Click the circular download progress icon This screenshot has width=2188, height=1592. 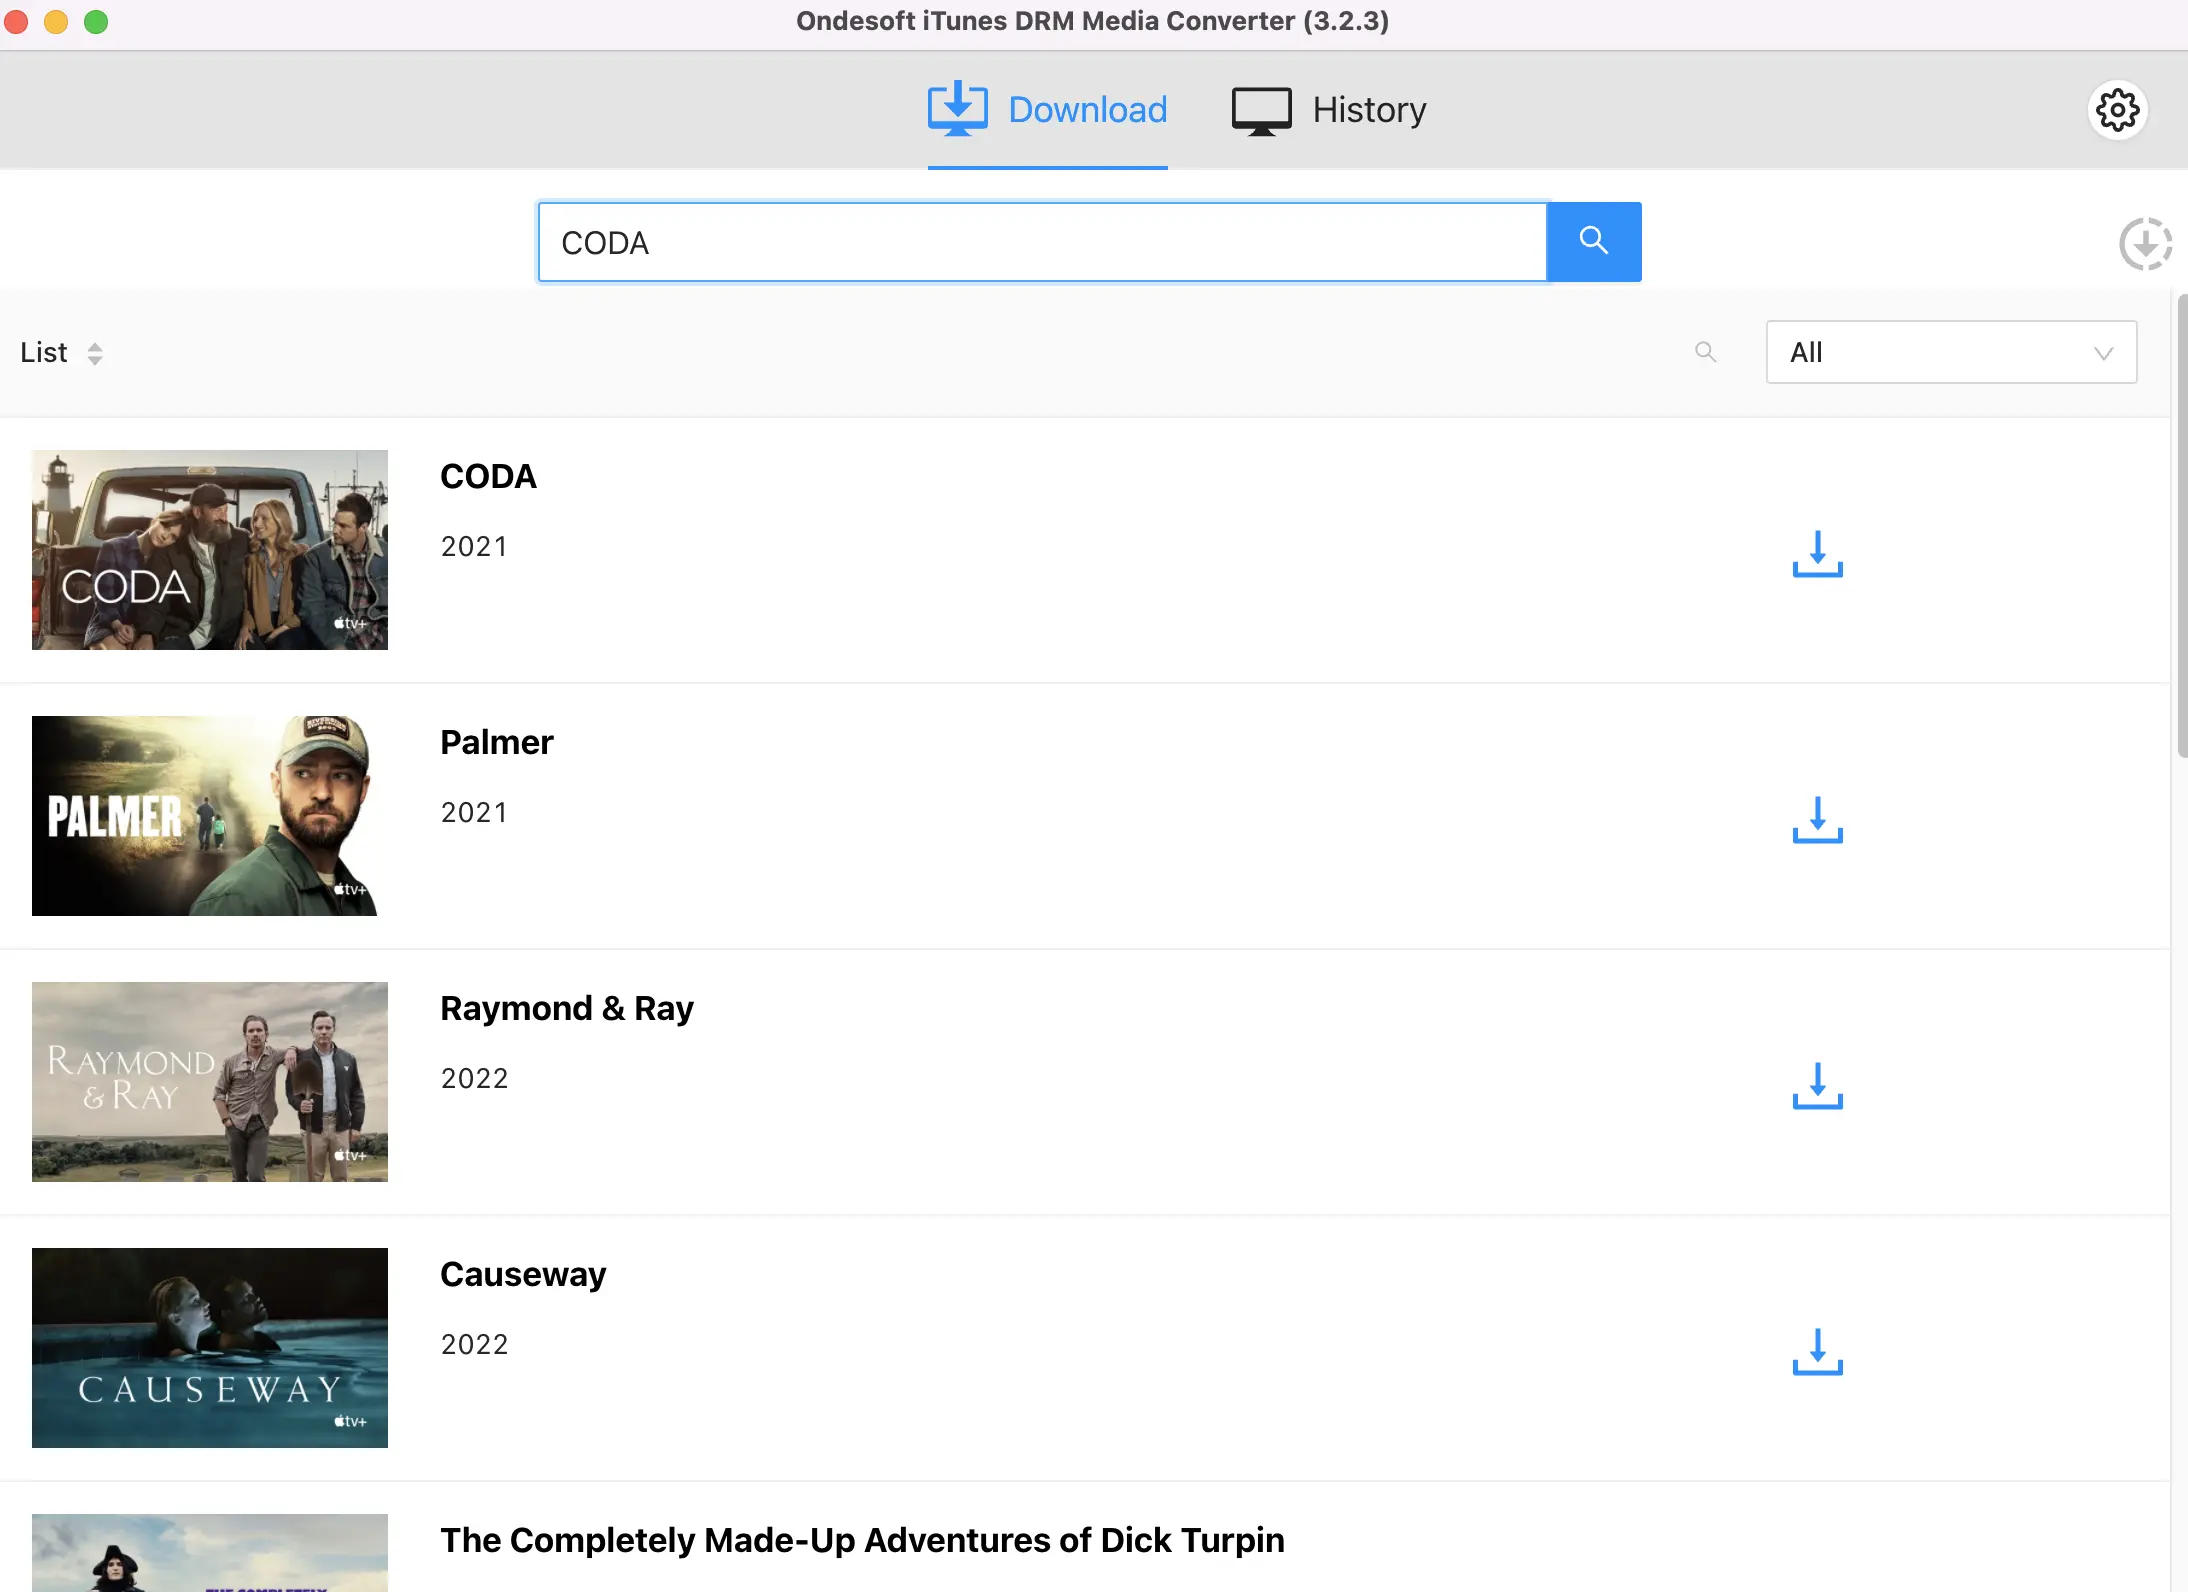coord(2144,240)
